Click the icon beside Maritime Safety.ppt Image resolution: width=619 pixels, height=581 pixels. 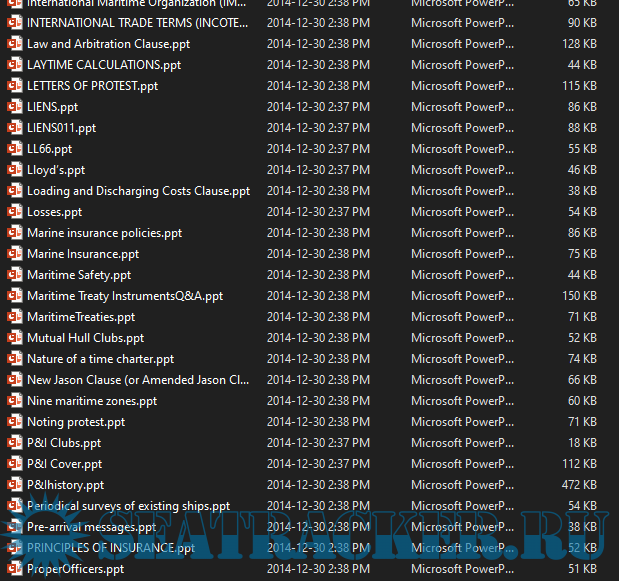[14, 275]
